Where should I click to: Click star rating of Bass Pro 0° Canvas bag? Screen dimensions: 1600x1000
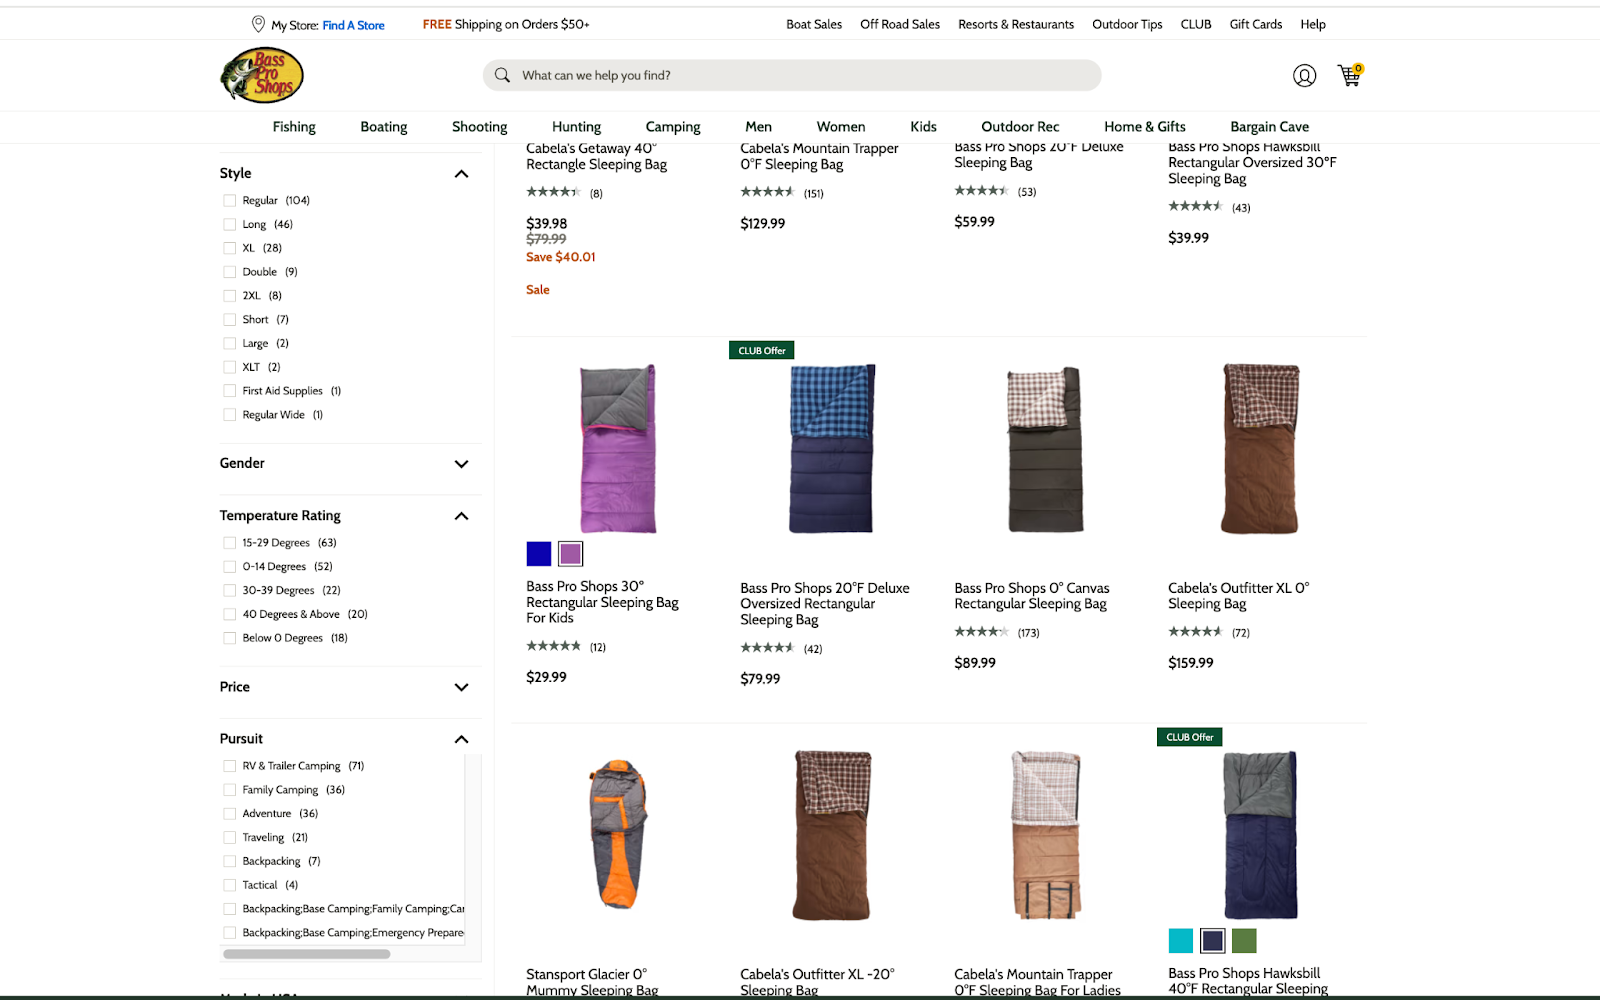click(x=981, y=632)
